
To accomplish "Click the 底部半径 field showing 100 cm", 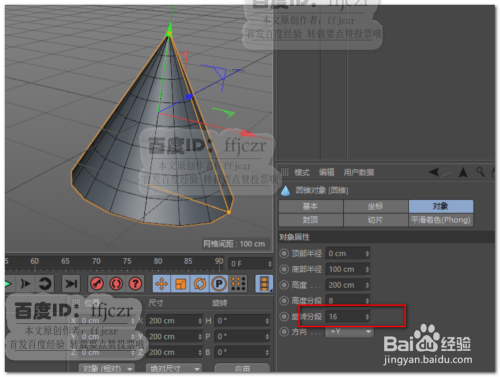I will (348, 269).
